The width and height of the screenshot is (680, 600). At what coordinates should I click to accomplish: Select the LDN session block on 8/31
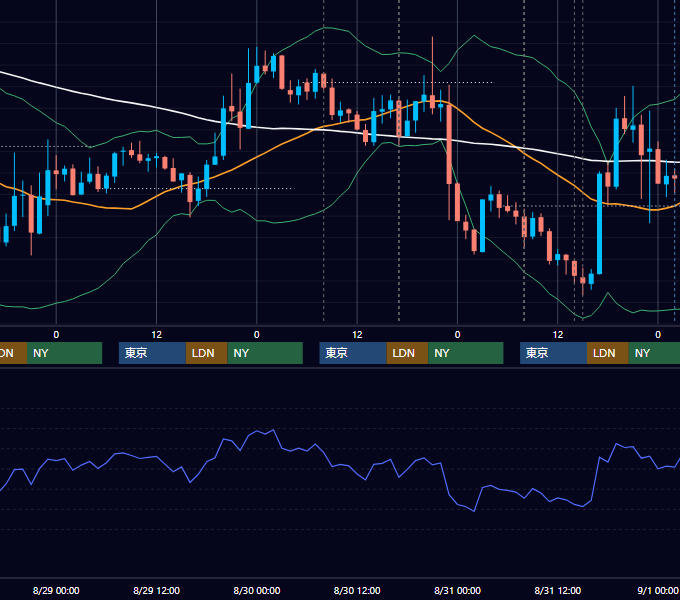tap(608, 353)
